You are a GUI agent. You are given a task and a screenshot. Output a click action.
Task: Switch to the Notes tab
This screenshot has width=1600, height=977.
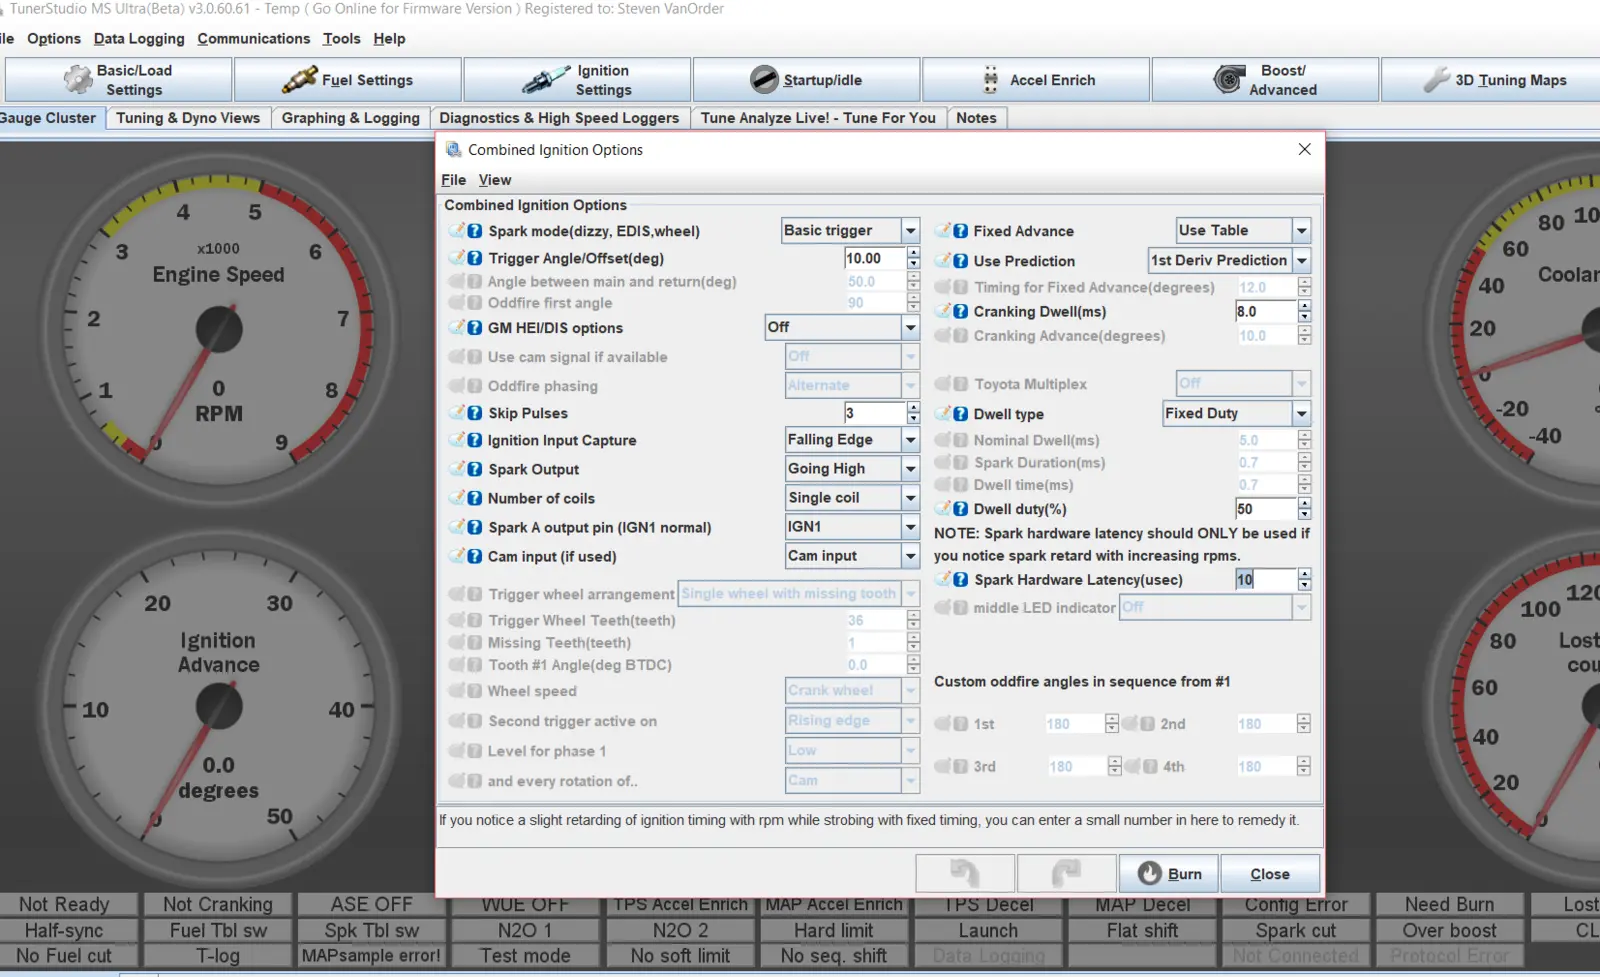click(x=976, y=118)
